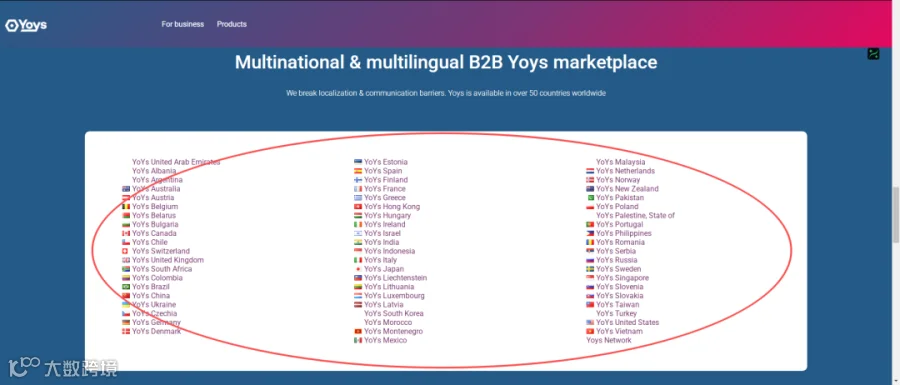900x385 pixels.
Task: Go to YoYs Netherlands marketplace
Action: (625, 171)
